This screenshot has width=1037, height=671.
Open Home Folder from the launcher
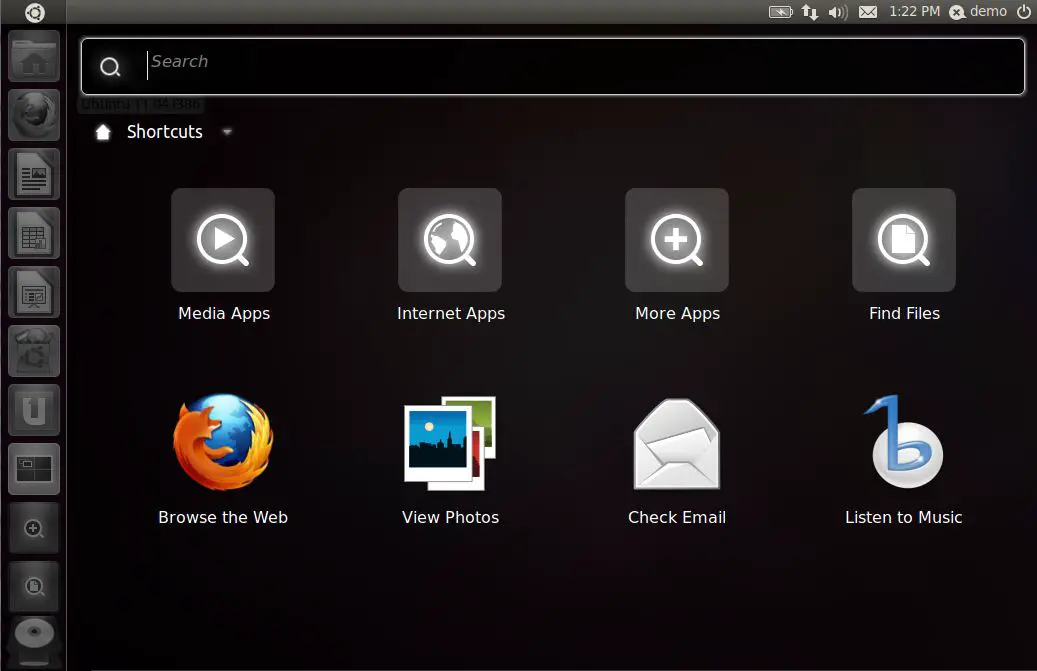(x=34, y=57)
